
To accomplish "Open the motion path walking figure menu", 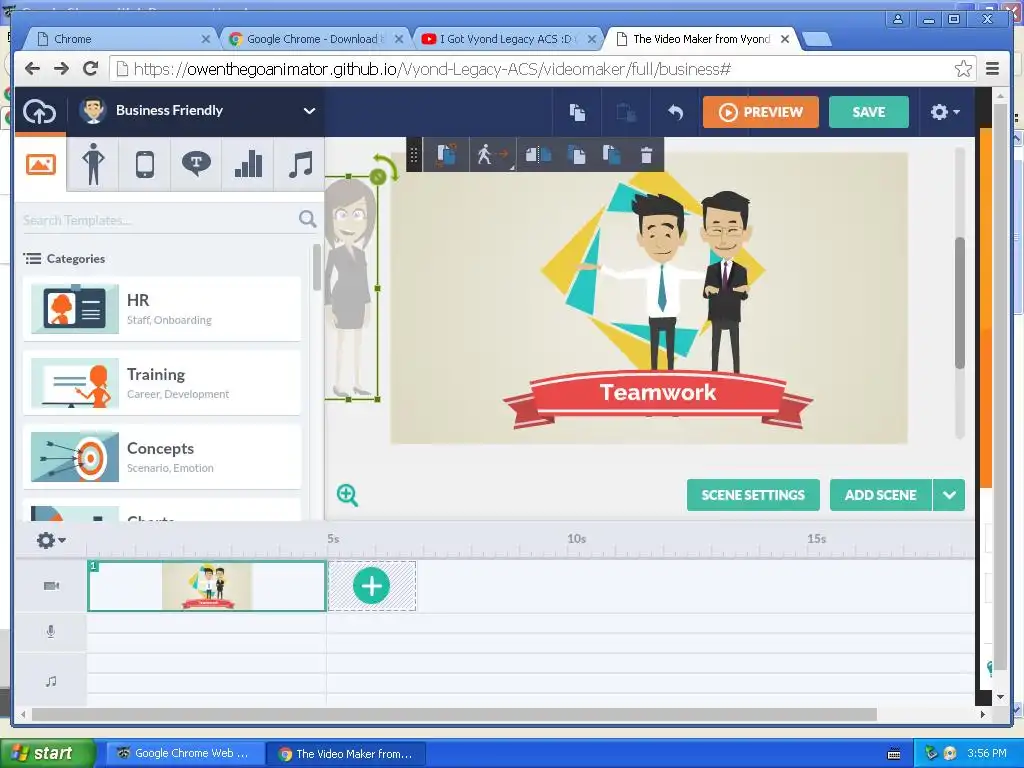I will tap(492, 155).
